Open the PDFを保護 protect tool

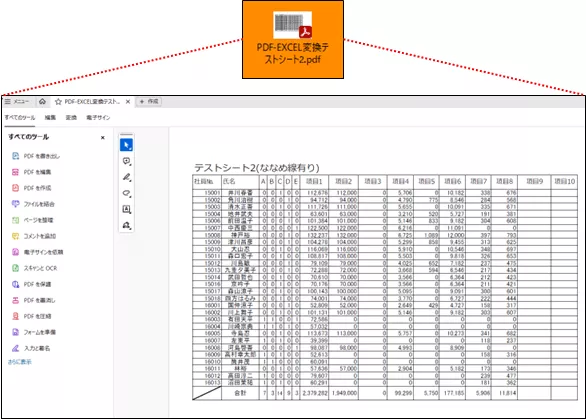(32, 284)
